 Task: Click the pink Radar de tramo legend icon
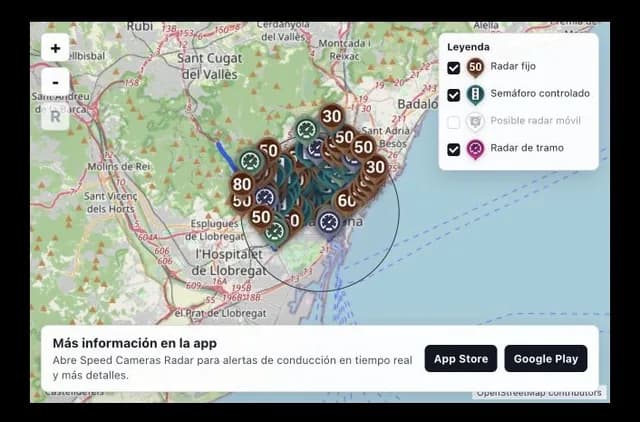475,149
